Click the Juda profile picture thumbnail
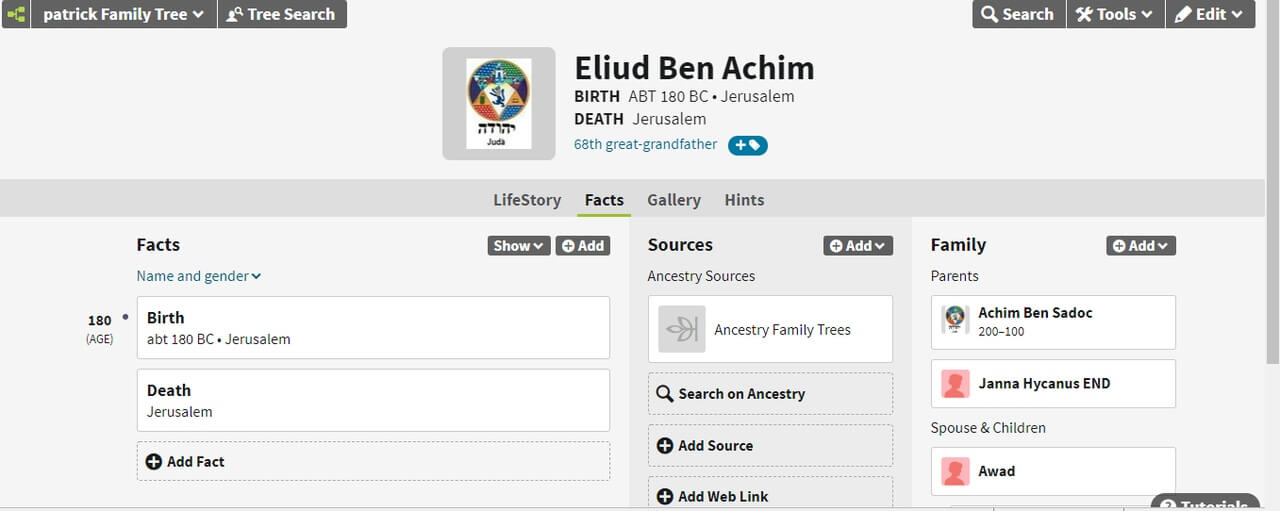 (499, 104)
